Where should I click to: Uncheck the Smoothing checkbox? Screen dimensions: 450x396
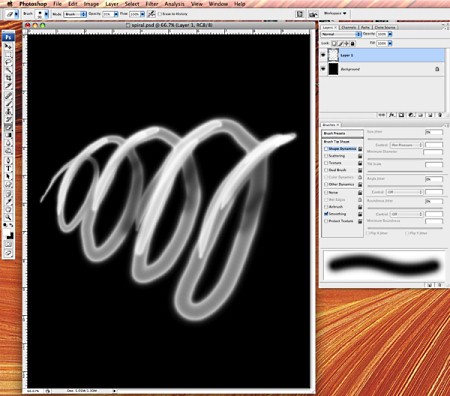pyautogui.click(x=326, y=214)
